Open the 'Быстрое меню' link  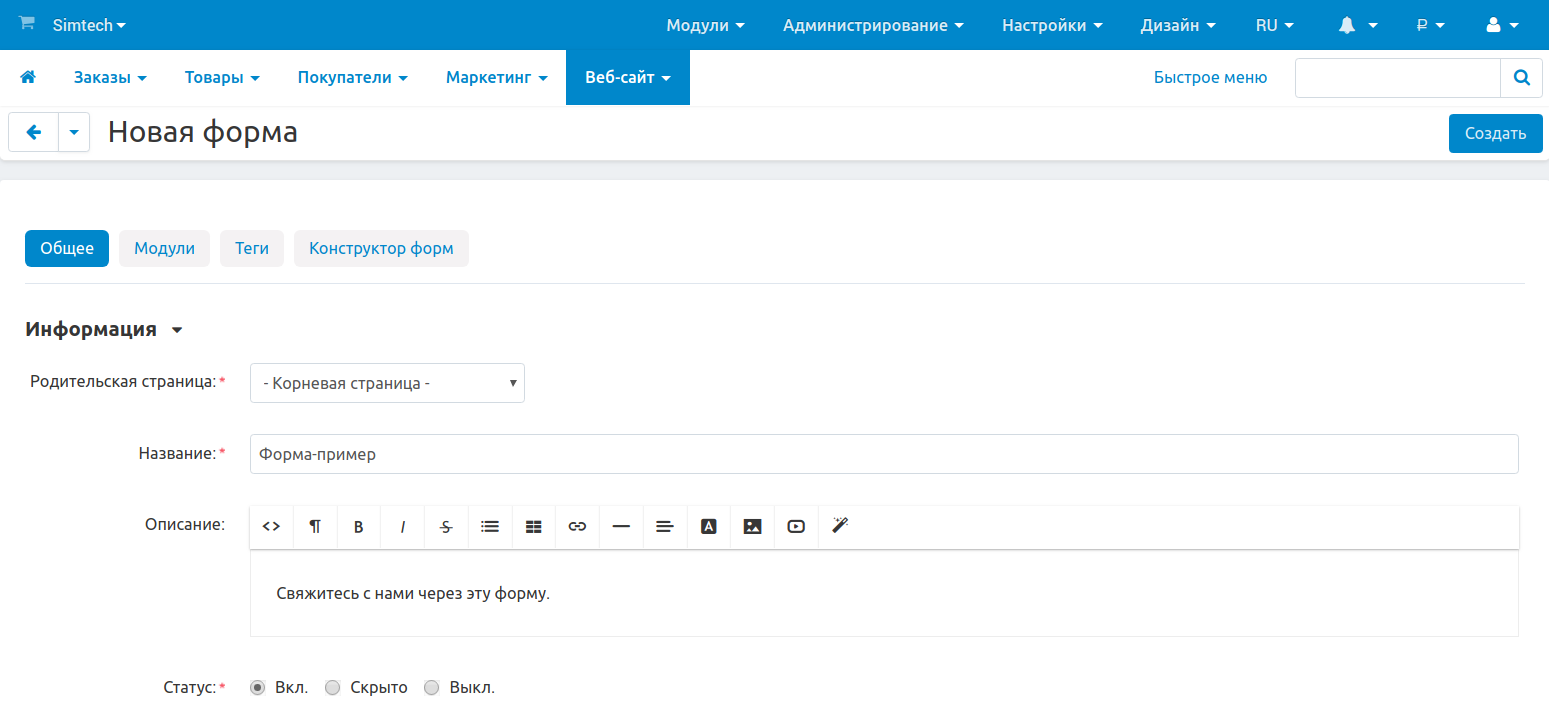[1210, 77]
